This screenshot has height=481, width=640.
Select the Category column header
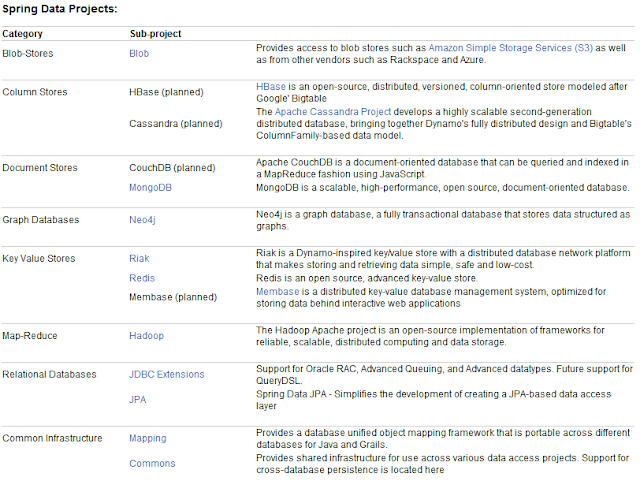[22, 34]
